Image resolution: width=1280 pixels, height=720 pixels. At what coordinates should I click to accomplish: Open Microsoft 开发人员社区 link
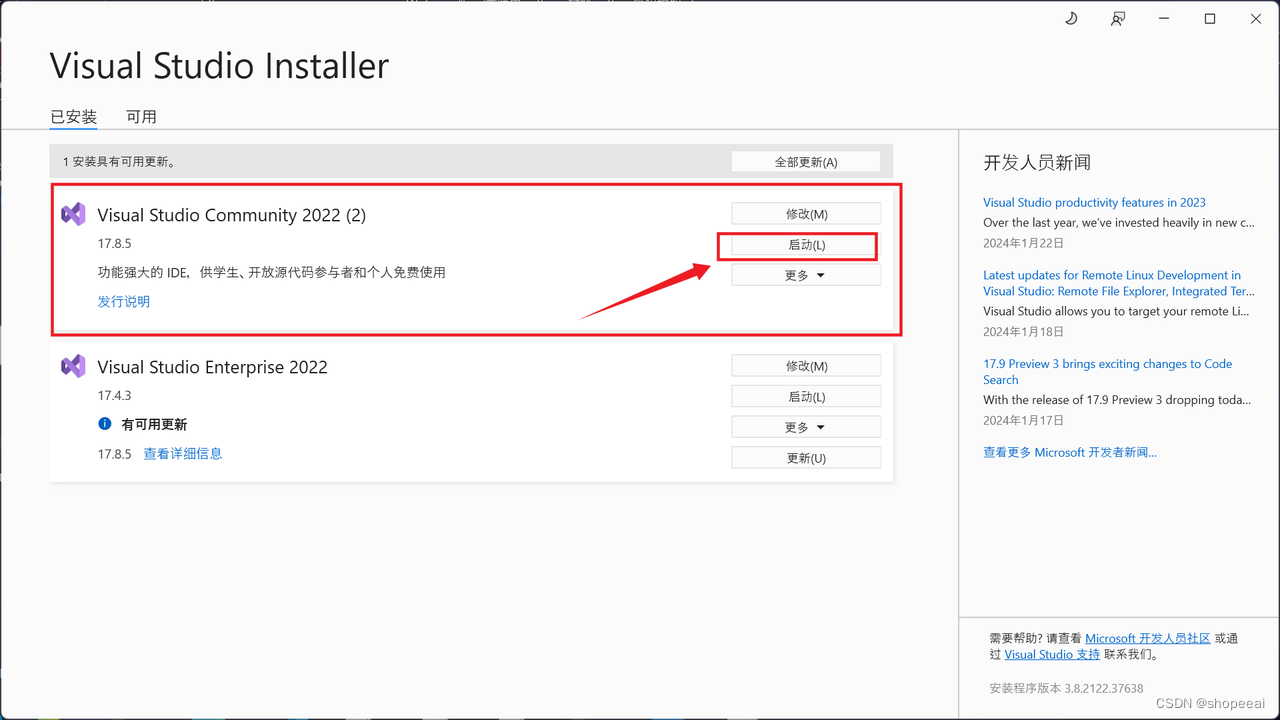[x=1148, y=638]
